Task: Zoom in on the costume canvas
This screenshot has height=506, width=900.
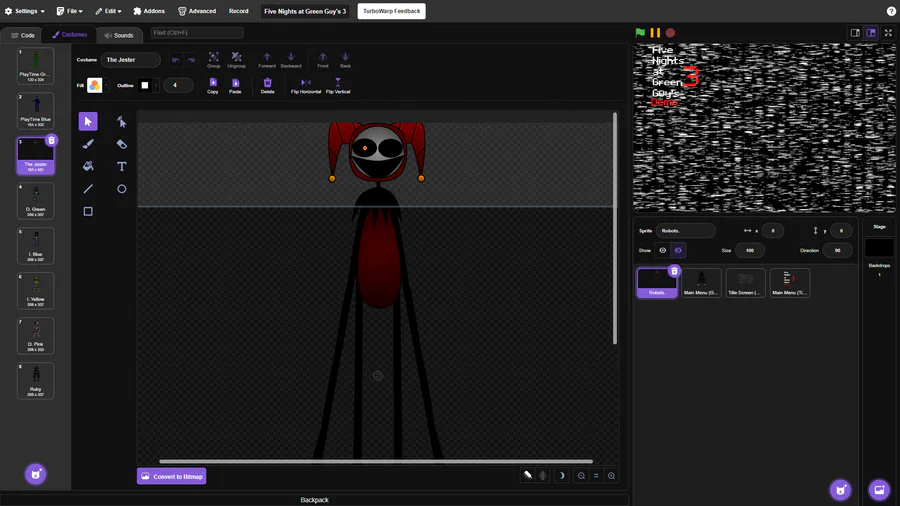Action: click(x=611, y=476)
